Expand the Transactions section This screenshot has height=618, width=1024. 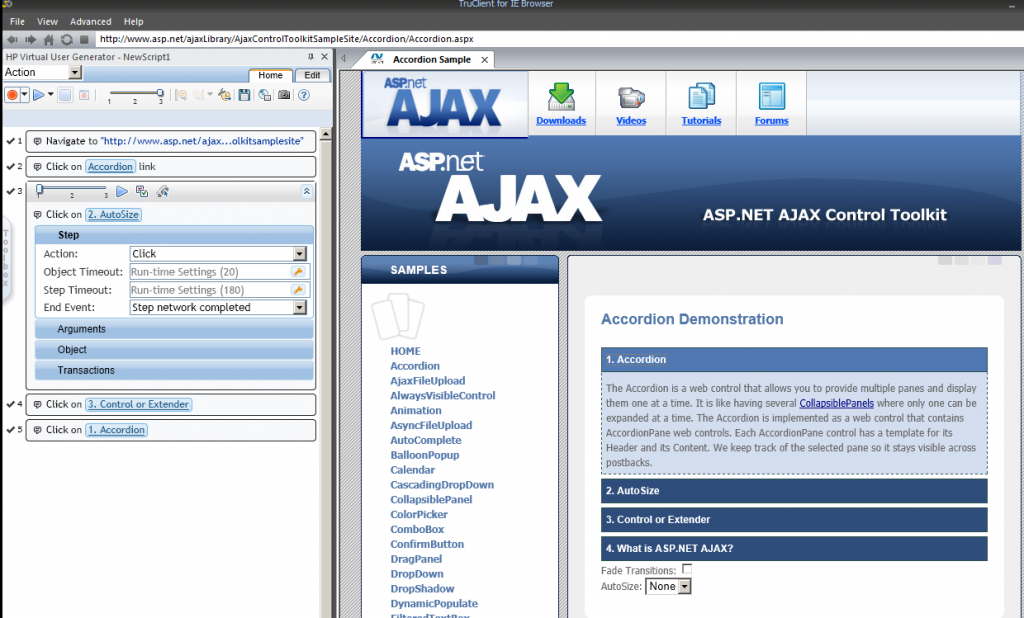pyautogui.click(x=174, y=370)
